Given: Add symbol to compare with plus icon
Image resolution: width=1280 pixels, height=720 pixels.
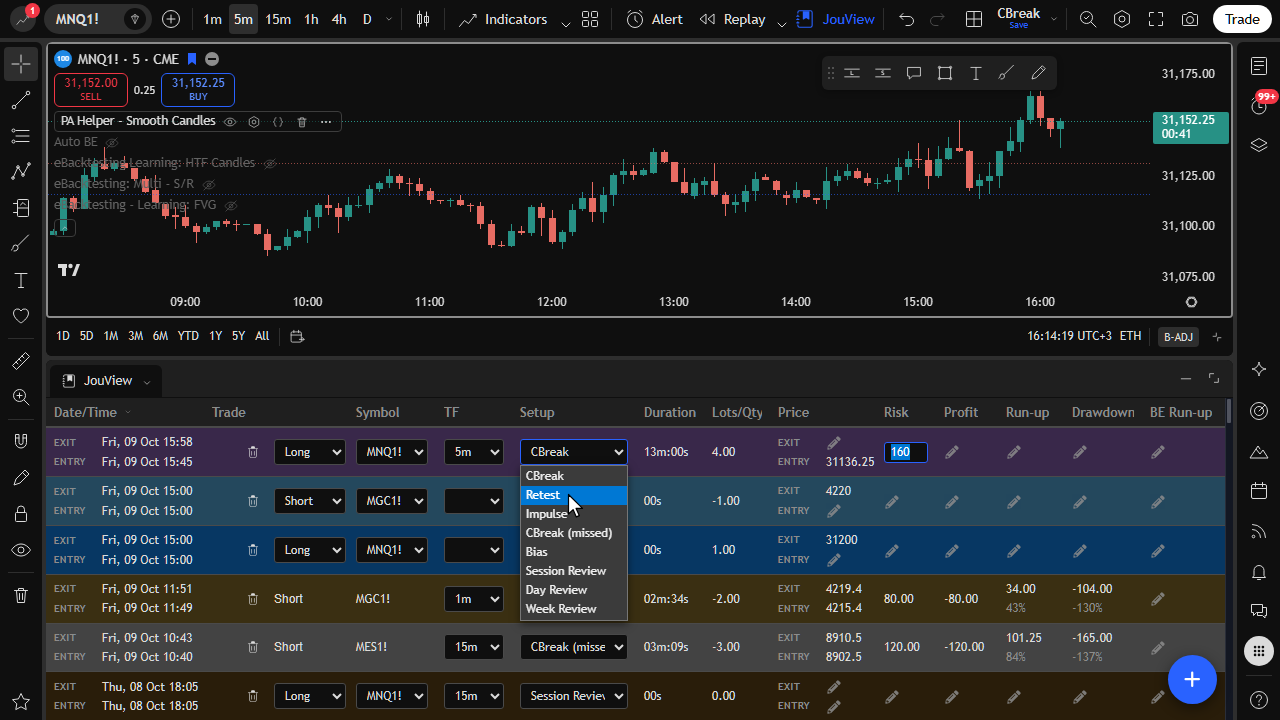Looking at the screenshot, I should [x=171, y=19].
